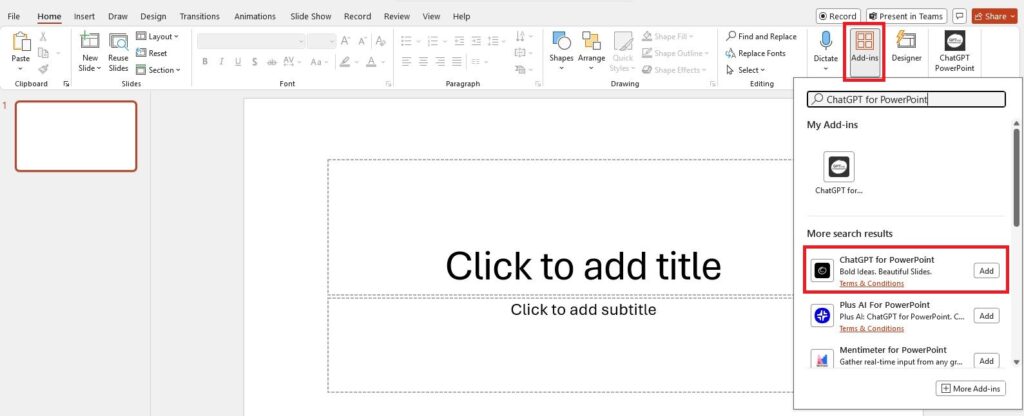Launch ChatGPT PowerPoint ribbon button

coord(954,51)
